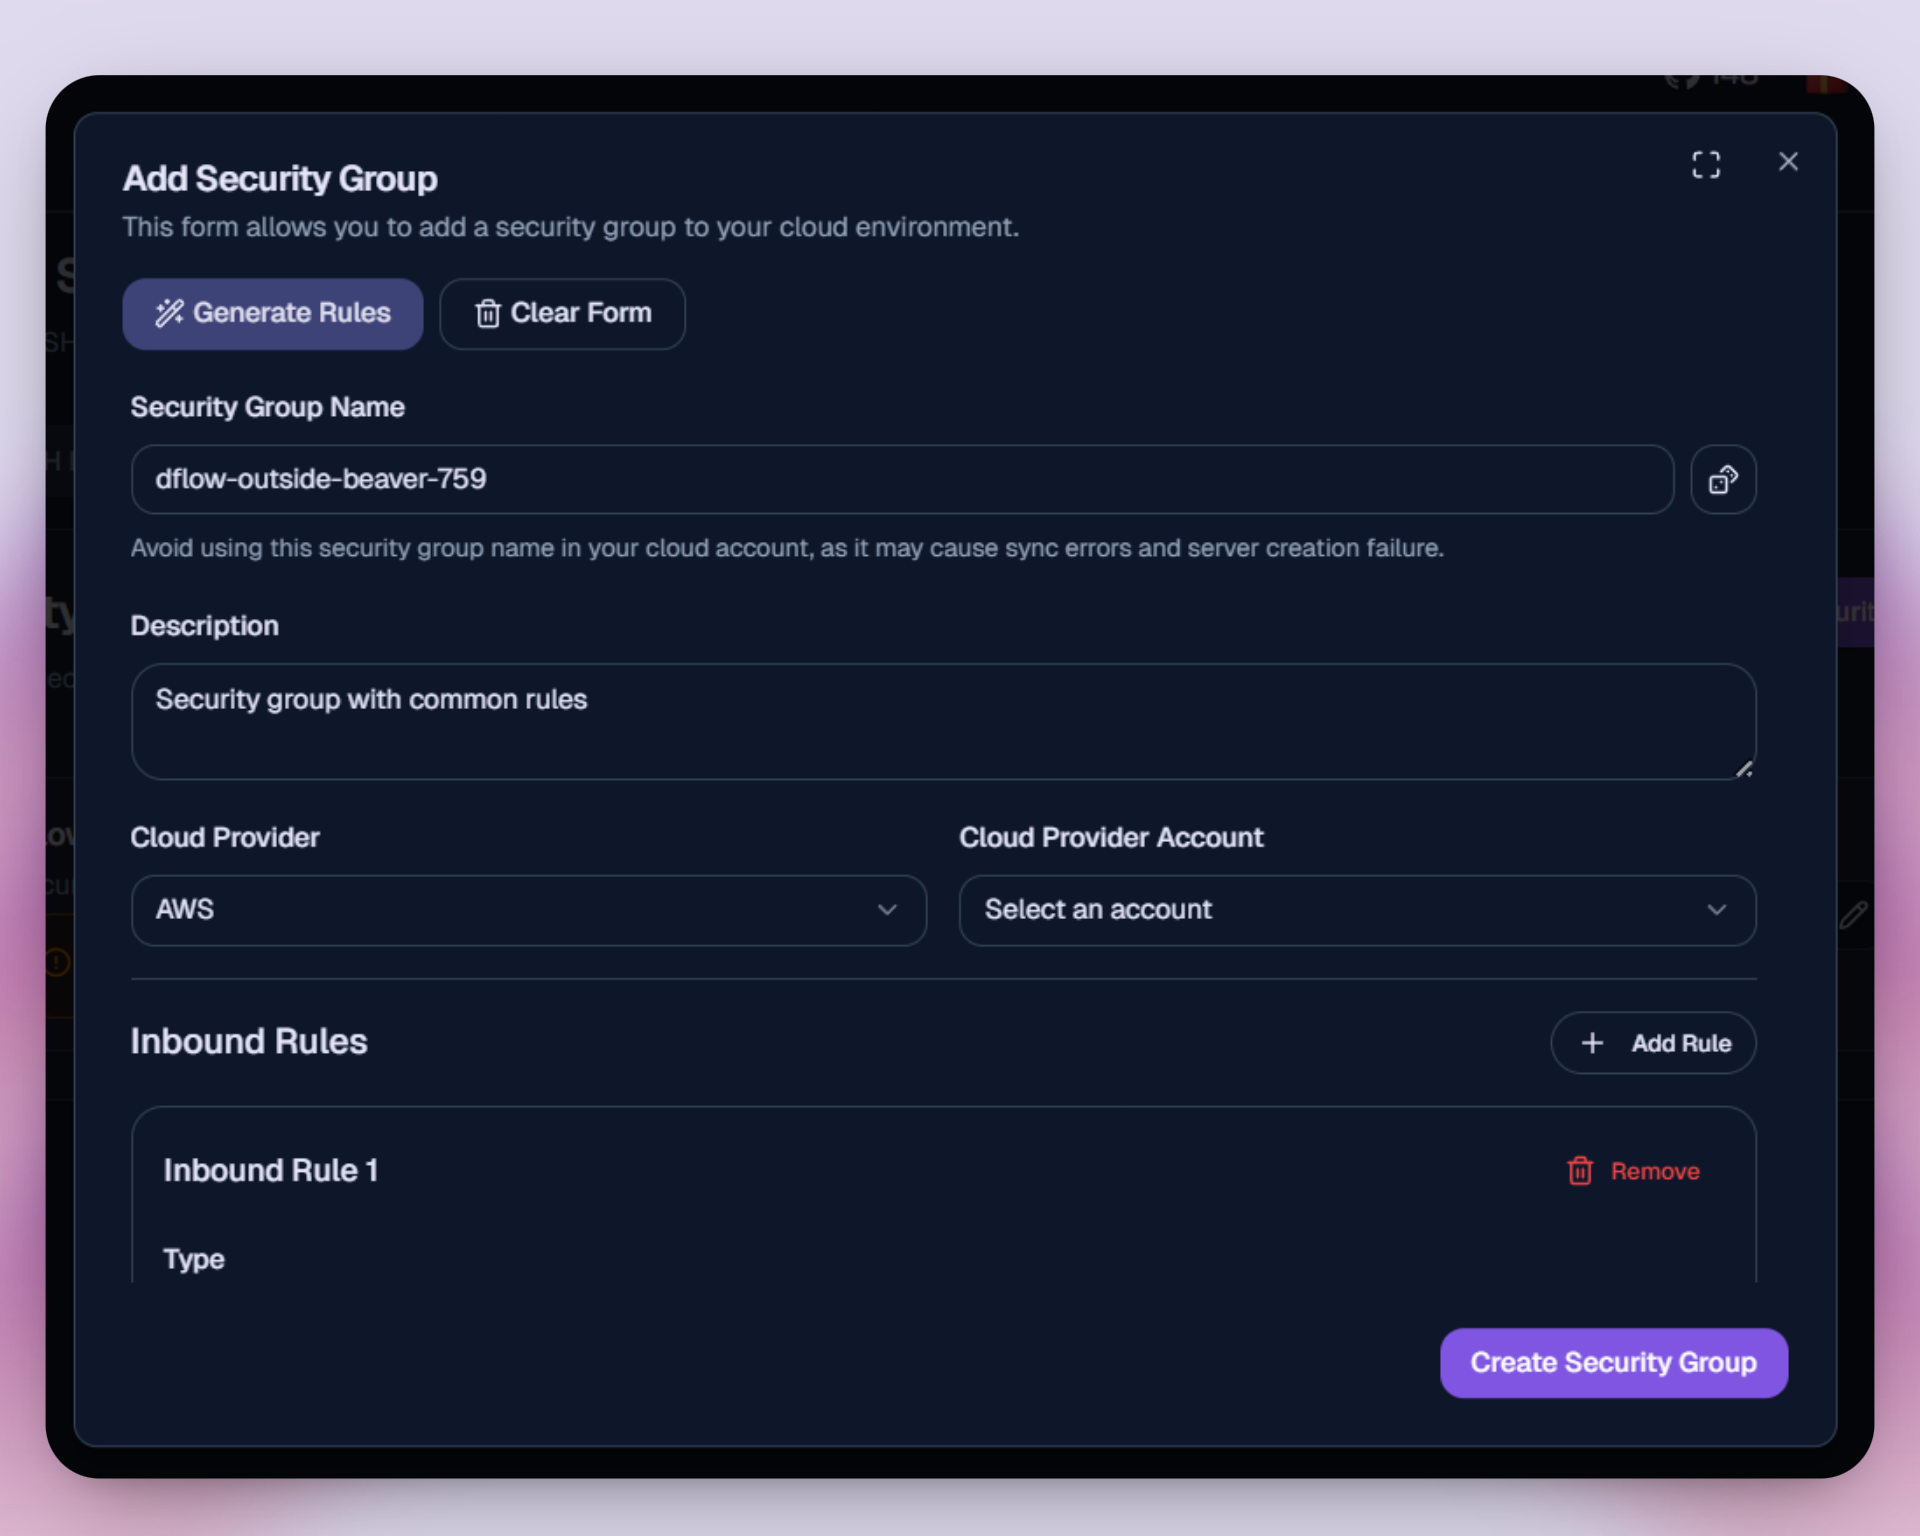Click Create Security Group button
Image resolution: width=1920 pixels, height=1536 pixels.
1613,1362
